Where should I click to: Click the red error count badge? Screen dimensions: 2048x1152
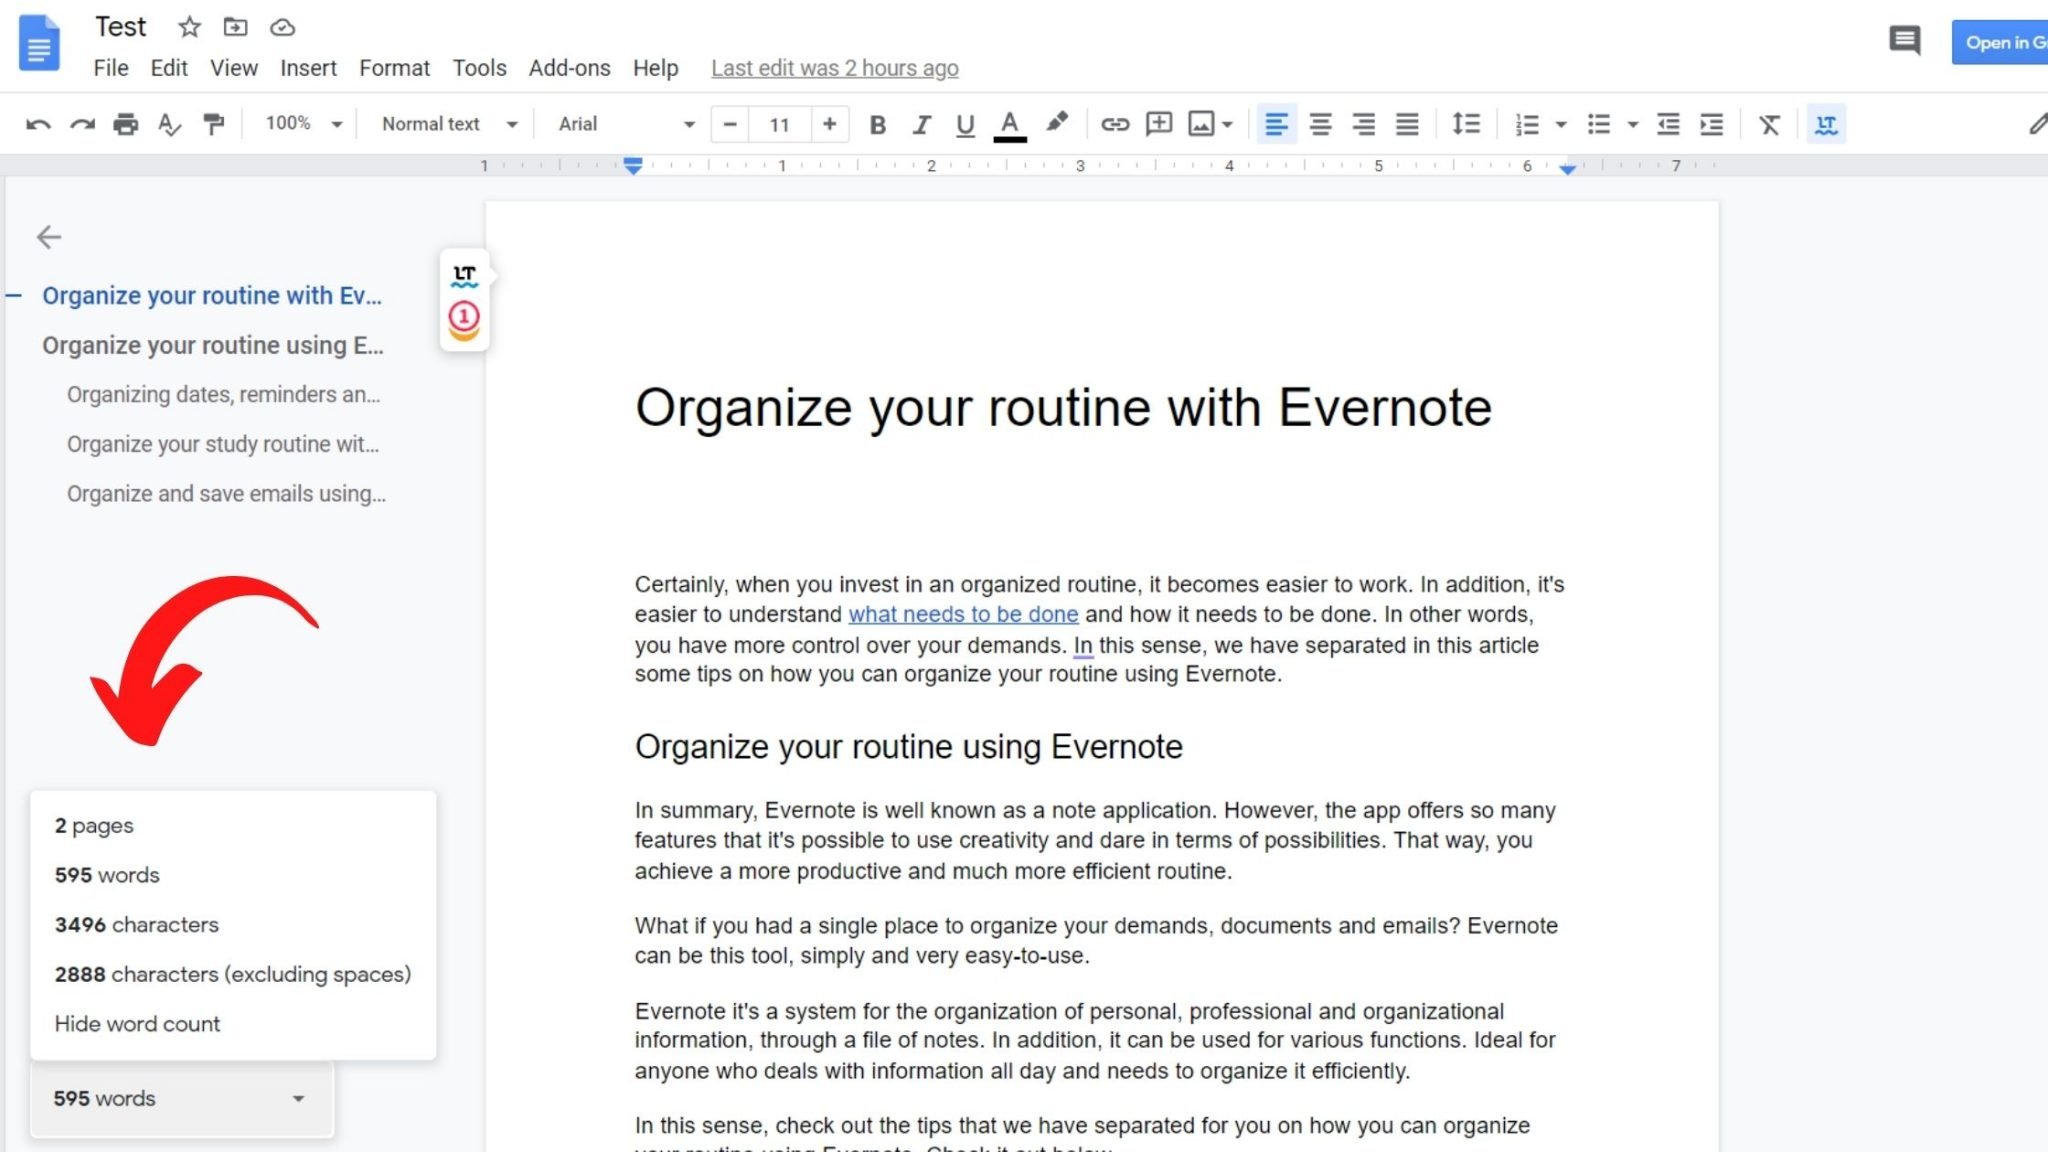click(x=464, y=318)
